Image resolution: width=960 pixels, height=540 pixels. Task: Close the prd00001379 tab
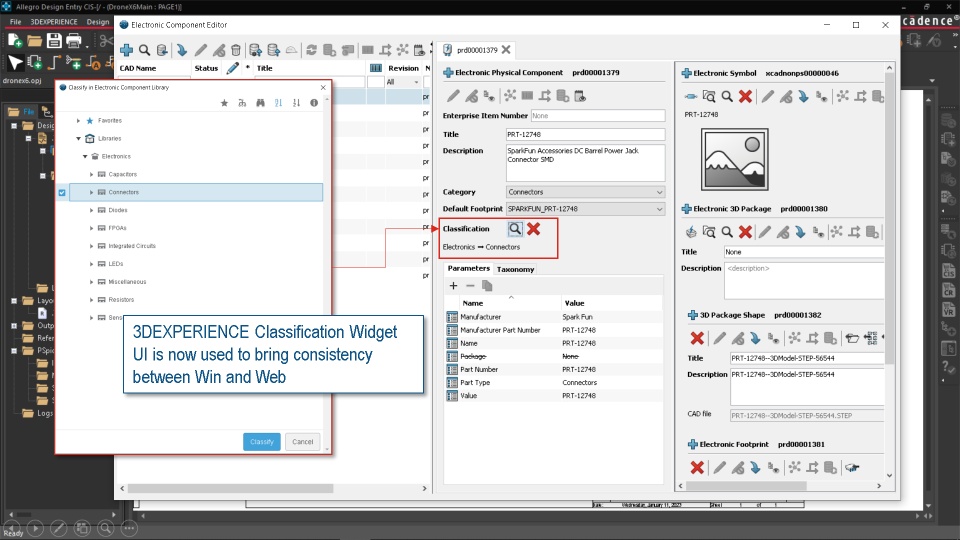coord(506,50)
